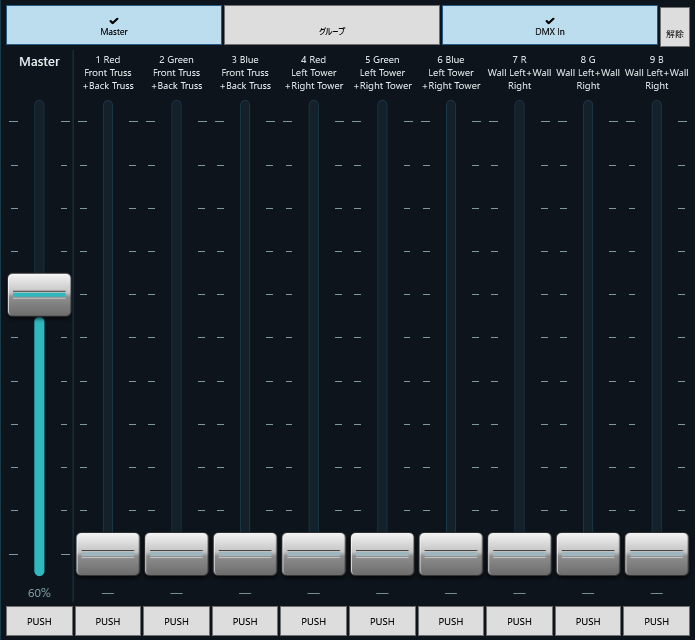Click the 9 B Wall fader handle
The height and width of the screenshot is (640, 696).
pos(656,554)
